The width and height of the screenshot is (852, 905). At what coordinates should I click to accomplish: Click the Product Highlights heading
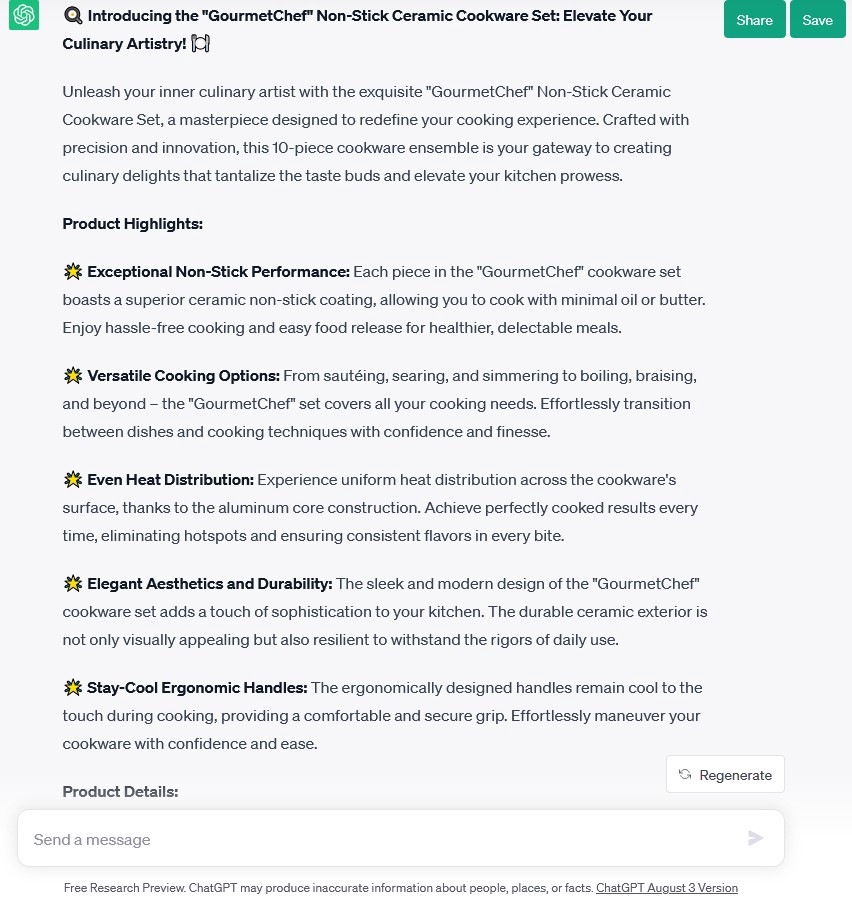(132, 224)
